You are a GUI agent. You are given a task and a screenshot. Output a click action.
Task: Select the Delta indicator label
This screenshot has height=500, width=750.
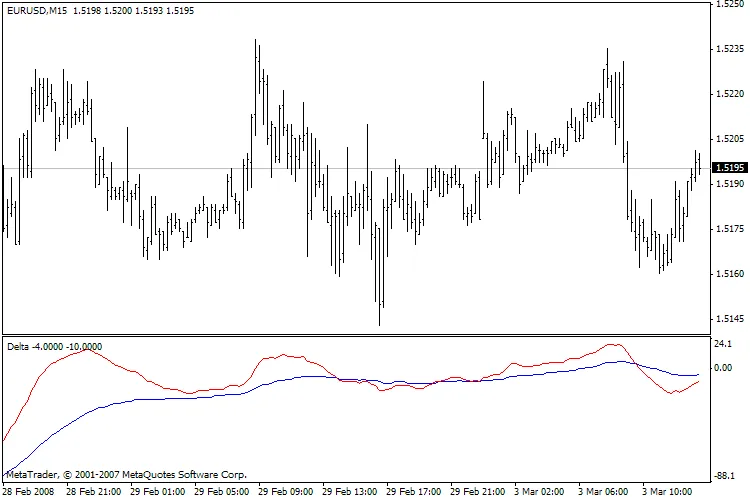pos(19,347)
